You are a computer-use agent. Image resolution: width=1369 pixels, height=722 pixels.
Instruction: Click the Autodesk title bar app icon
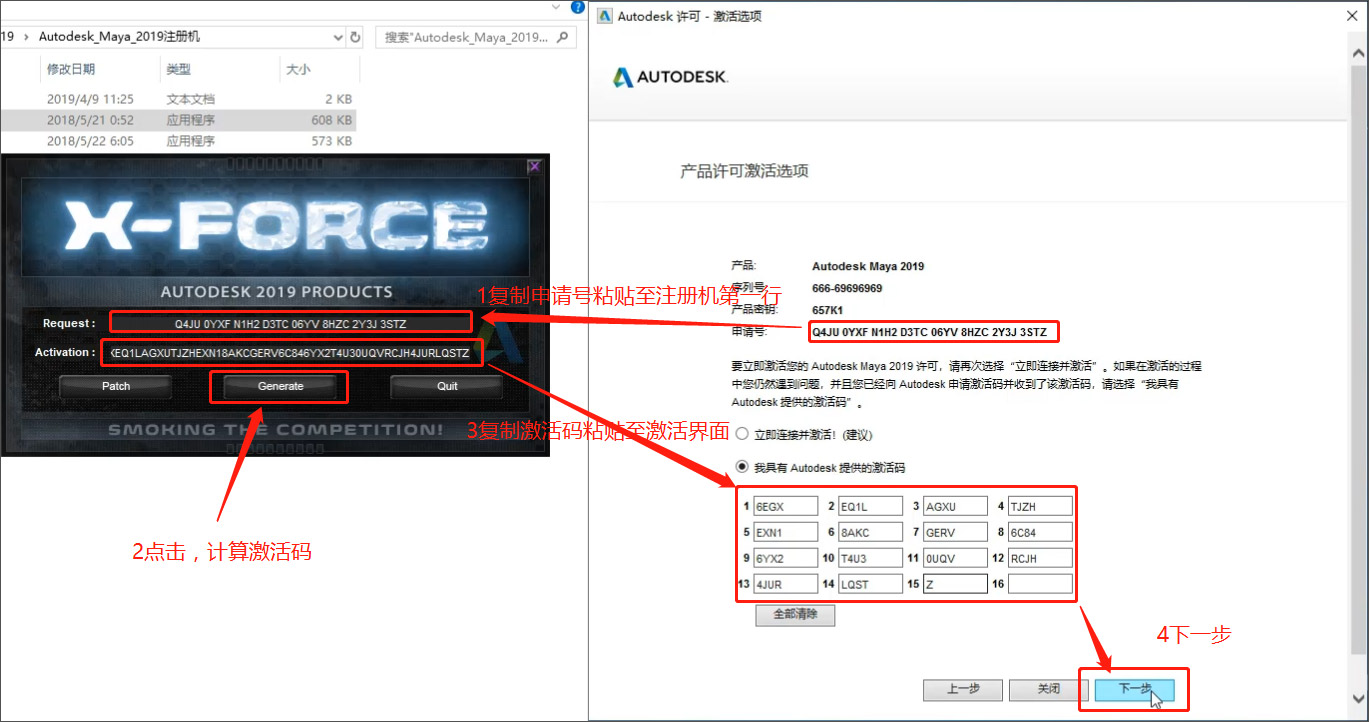tap(603, 16)
